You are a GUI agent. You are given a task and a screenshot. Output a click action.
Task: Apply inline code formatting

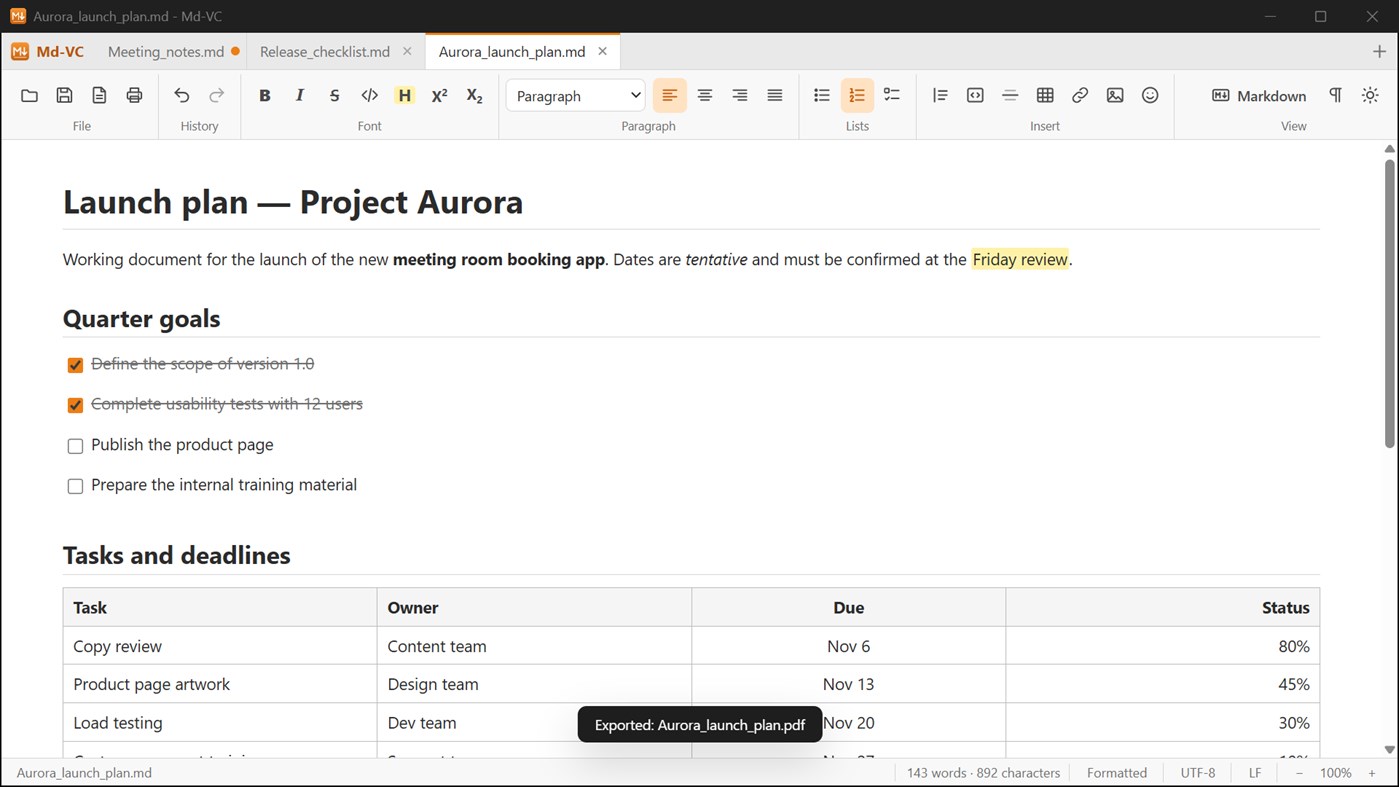coord(369,95)
